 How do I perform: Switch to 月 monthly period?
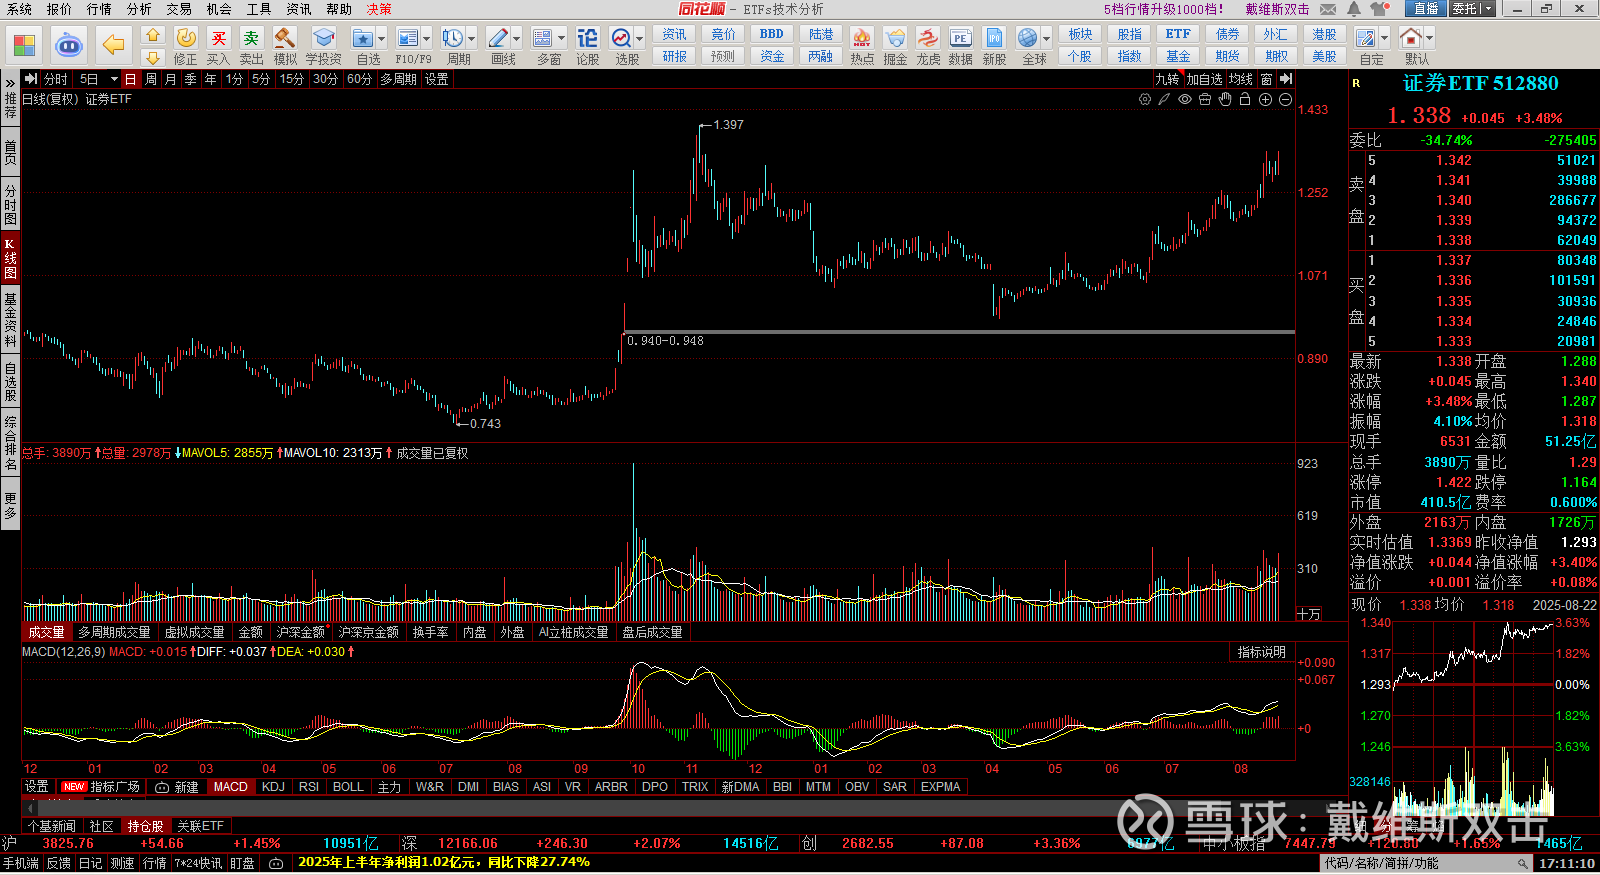(x=171, y=79)
